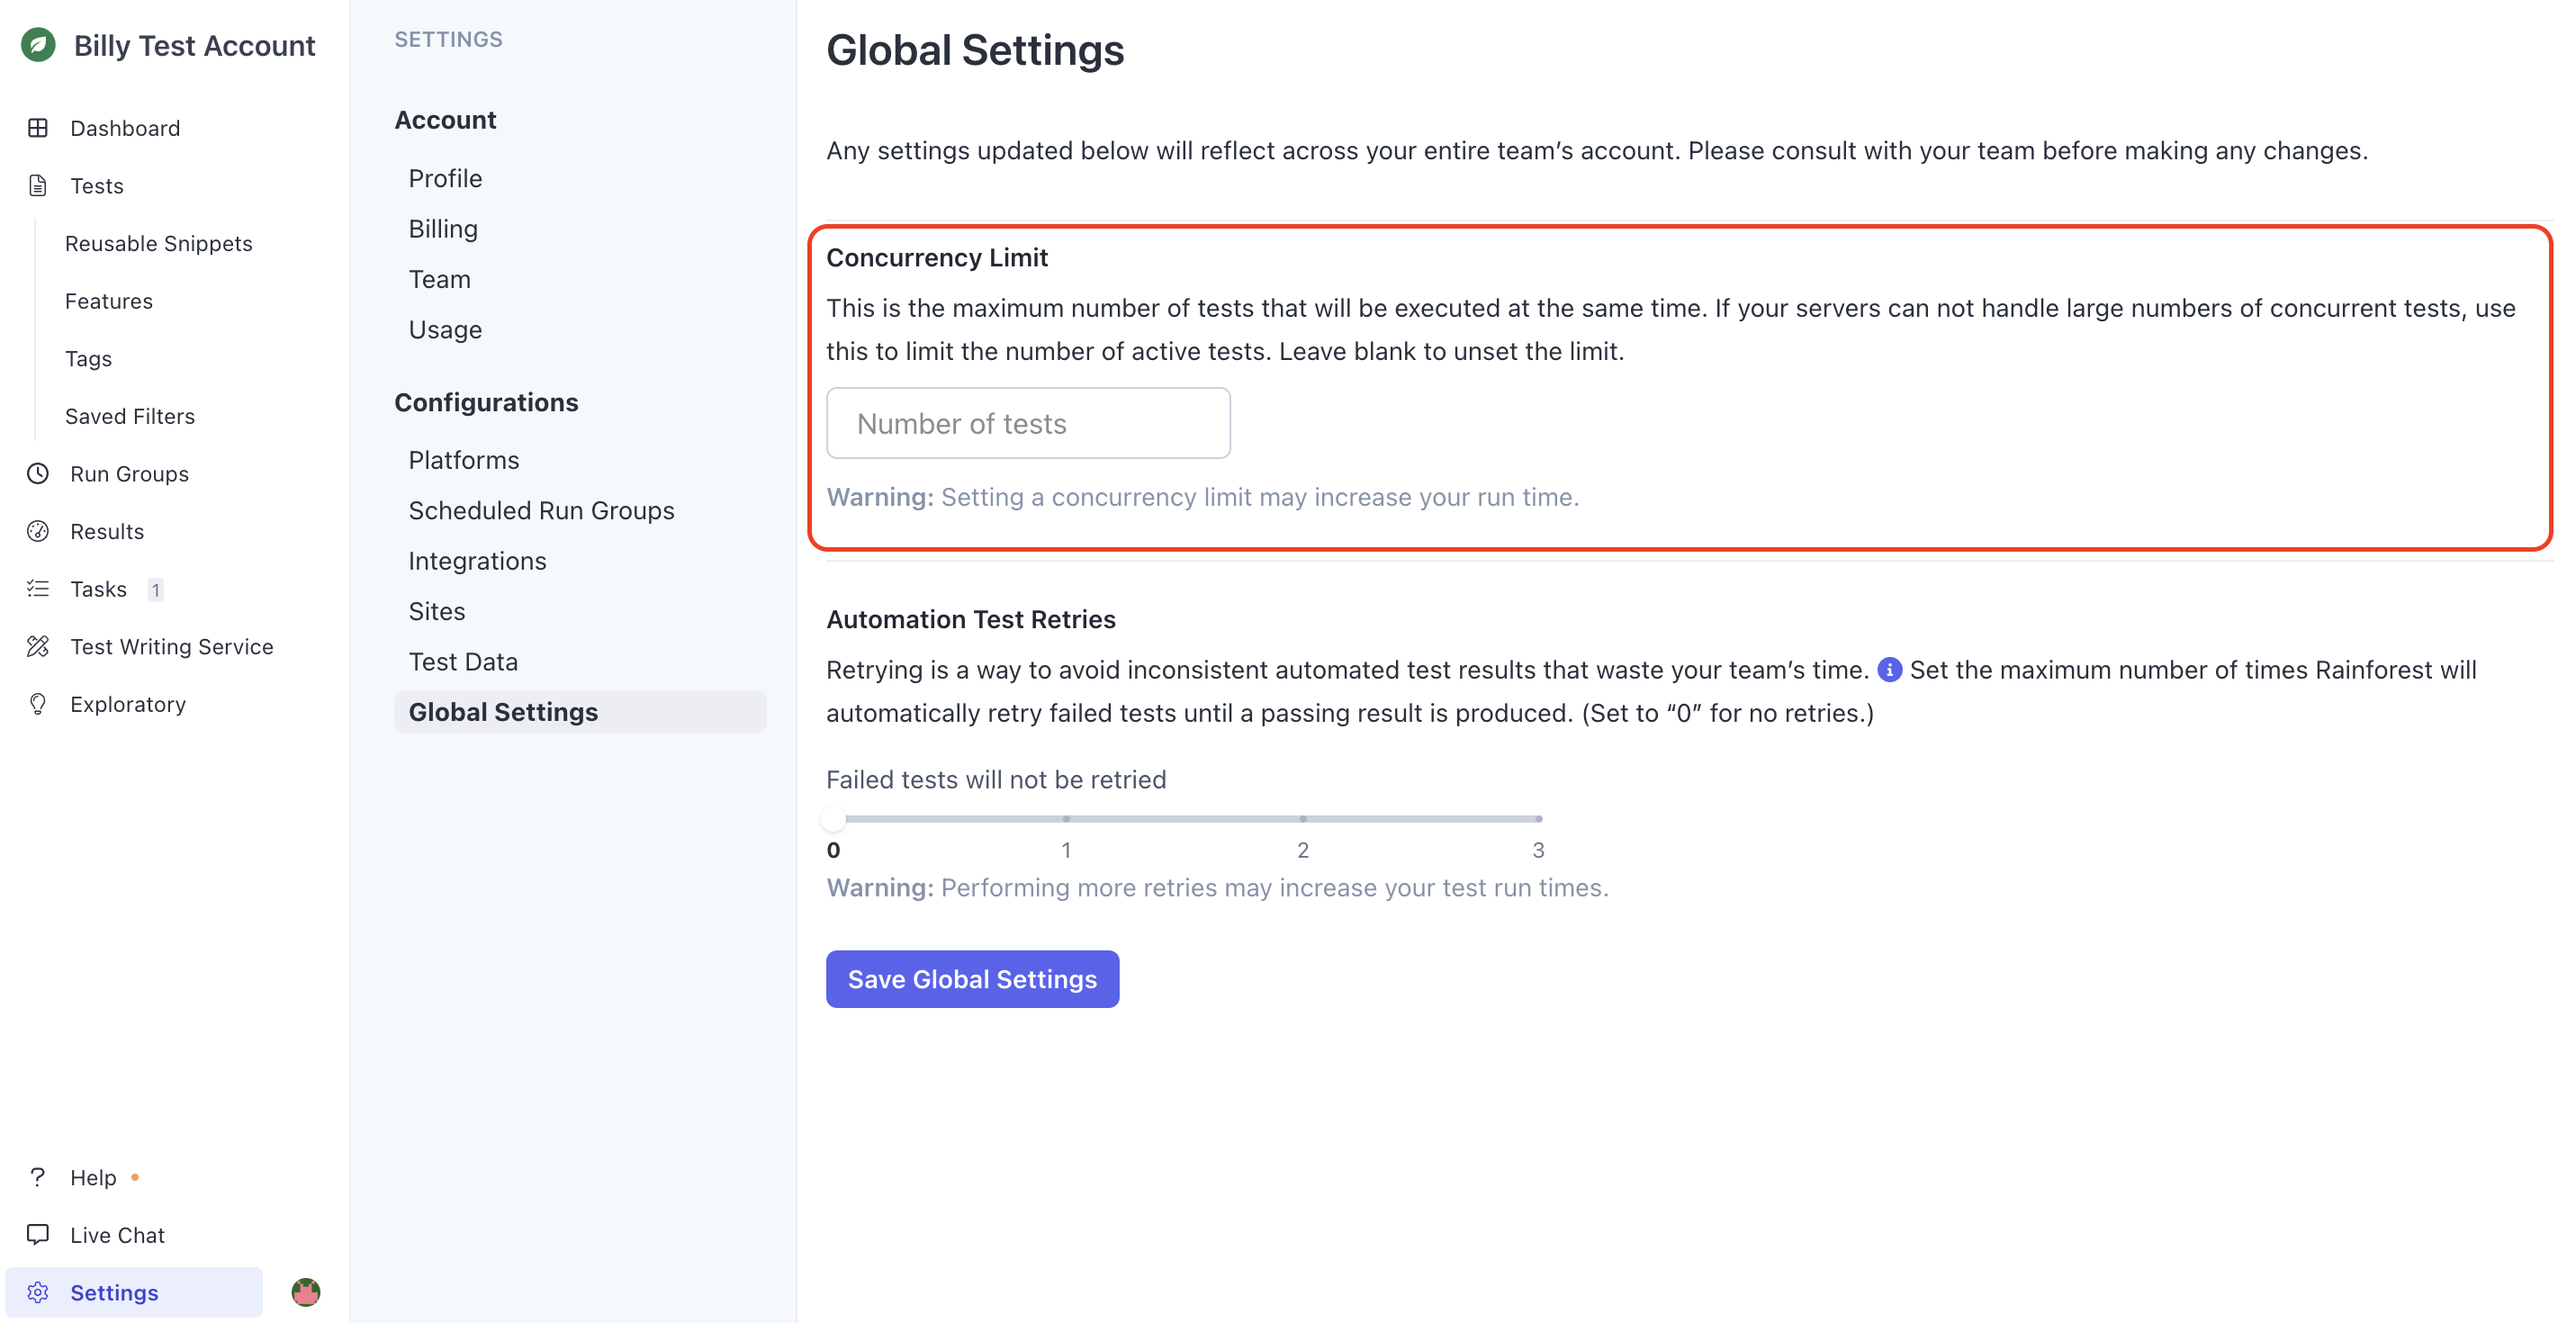Image resolution: width=2576 pixels, height=1323 pixels.
Task: Open the Integrations configuration page
Action: 477,561
